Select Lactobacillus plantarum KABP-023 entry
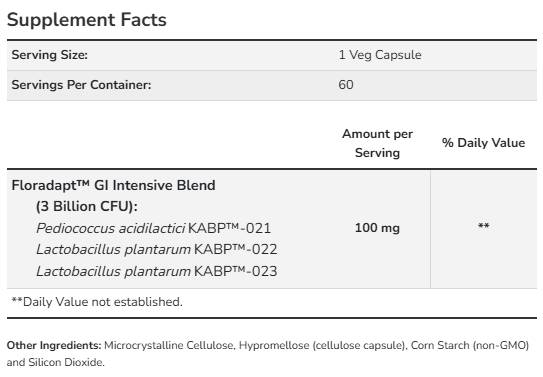This screenshot has width=543, height=377. 157,271
